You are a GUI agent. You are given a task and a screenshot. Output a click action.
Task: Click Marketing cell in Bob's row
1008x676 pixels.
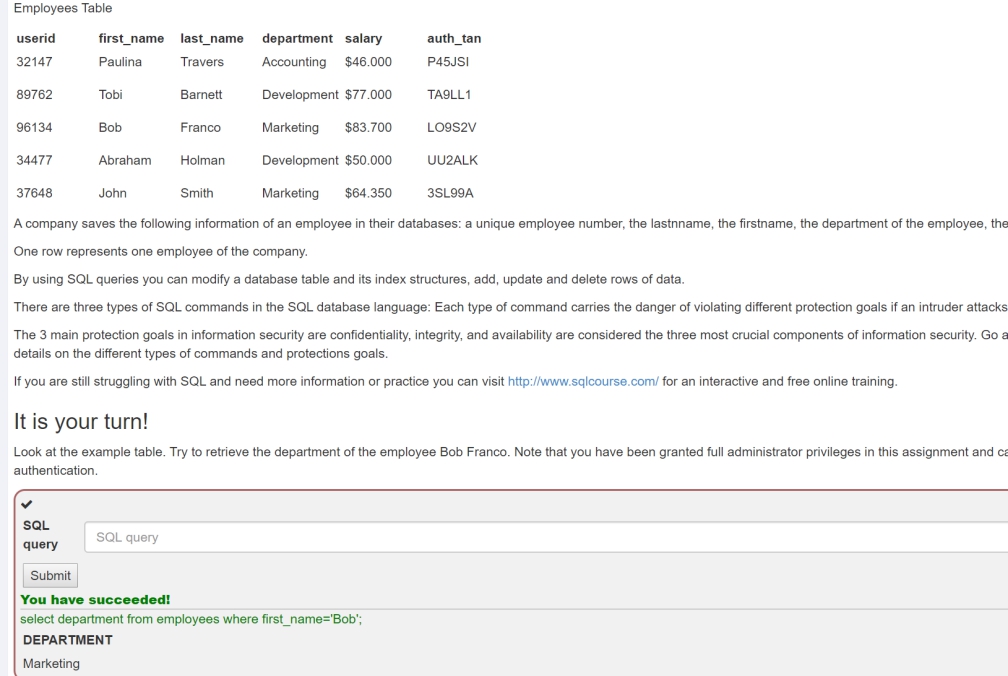click(291, 127)
